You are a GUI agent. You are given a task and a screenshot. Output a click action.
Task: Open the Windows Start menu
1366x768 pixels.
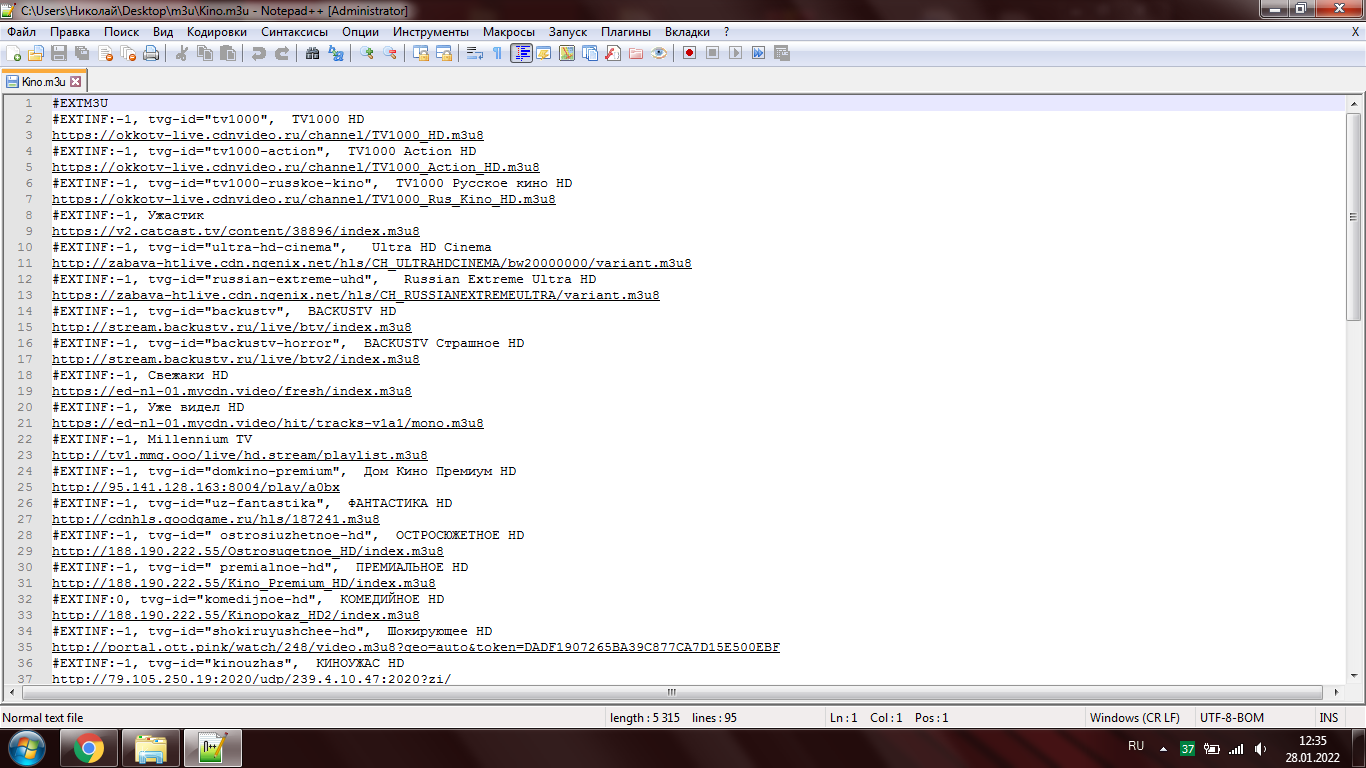pos(27,747)
